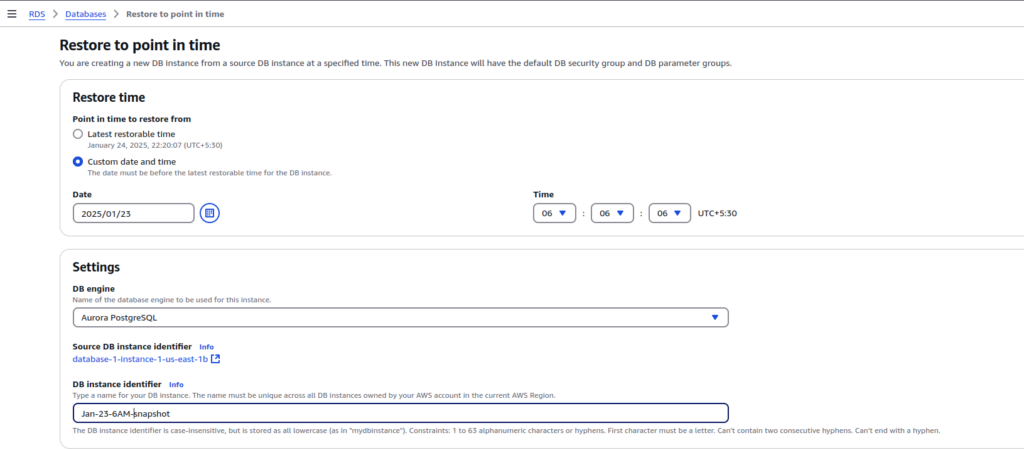The width and height of the screenshot is (1024, 450).
Task: Open the DB engine dropdown
Action: 400,317
